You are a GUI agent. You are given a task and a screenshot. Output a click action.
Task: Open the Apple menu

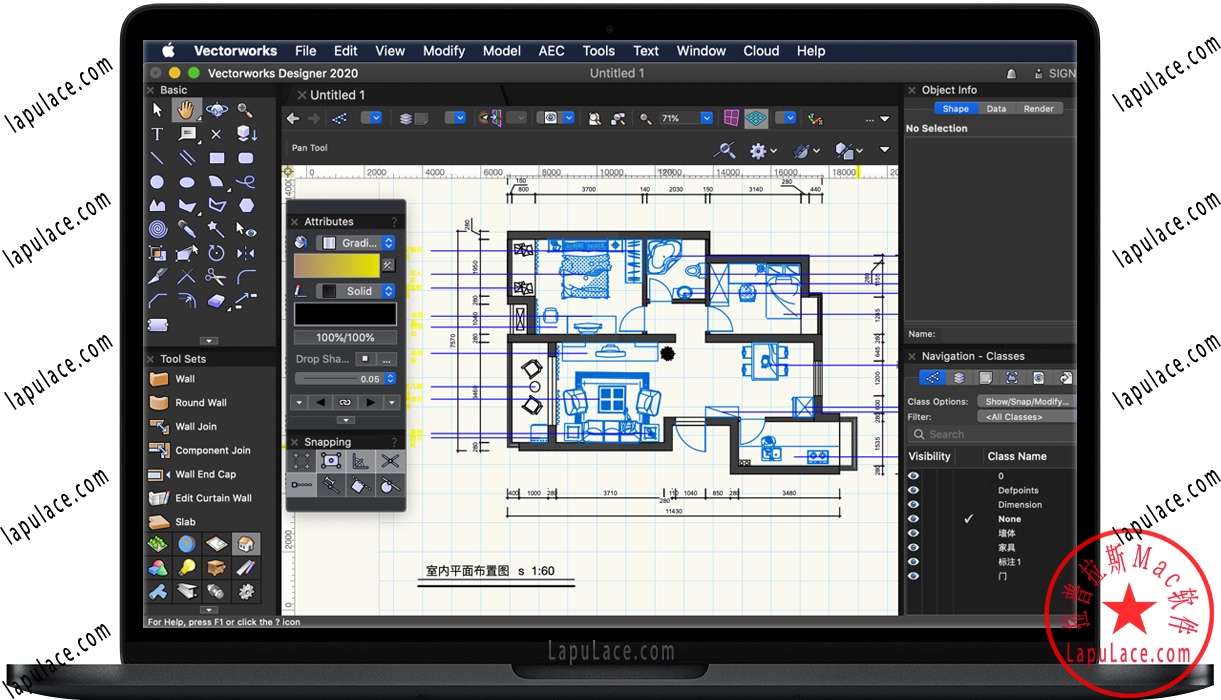click(x=168, y=51)
